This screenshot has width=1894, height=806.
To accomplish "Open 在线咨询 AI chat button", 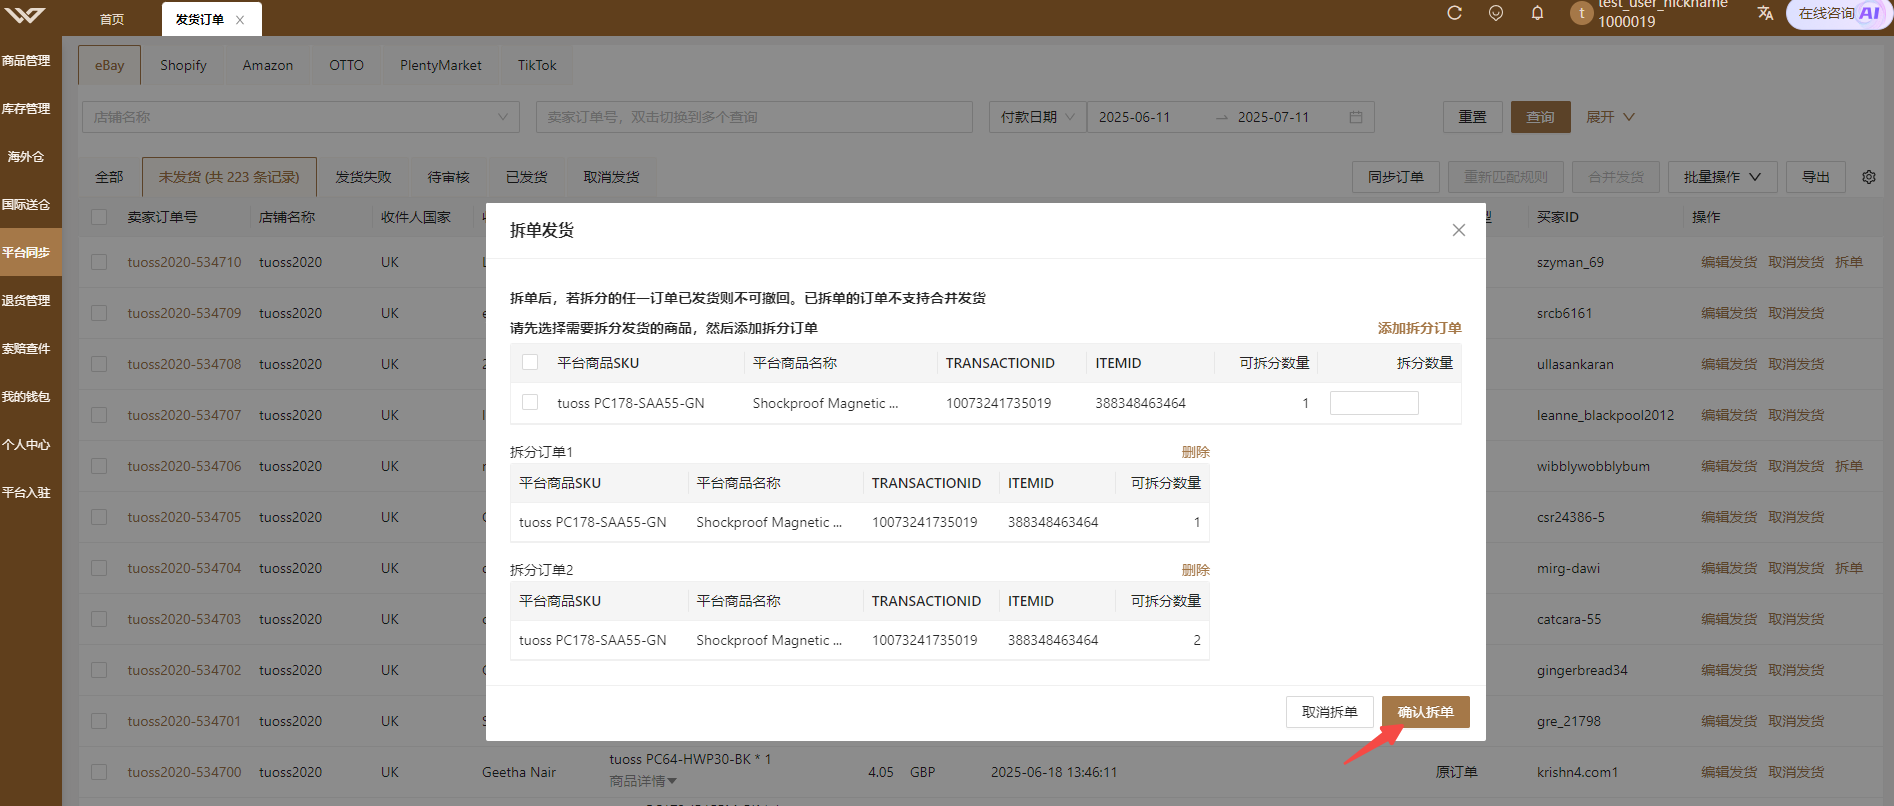I will pyautogui.click(x=1838, y=14).
